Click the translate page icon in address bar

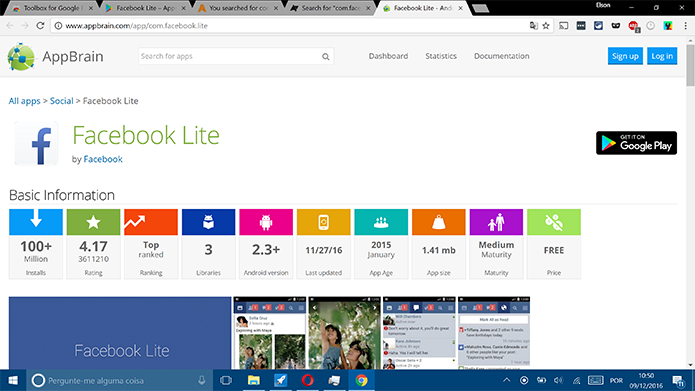[534, 26]
